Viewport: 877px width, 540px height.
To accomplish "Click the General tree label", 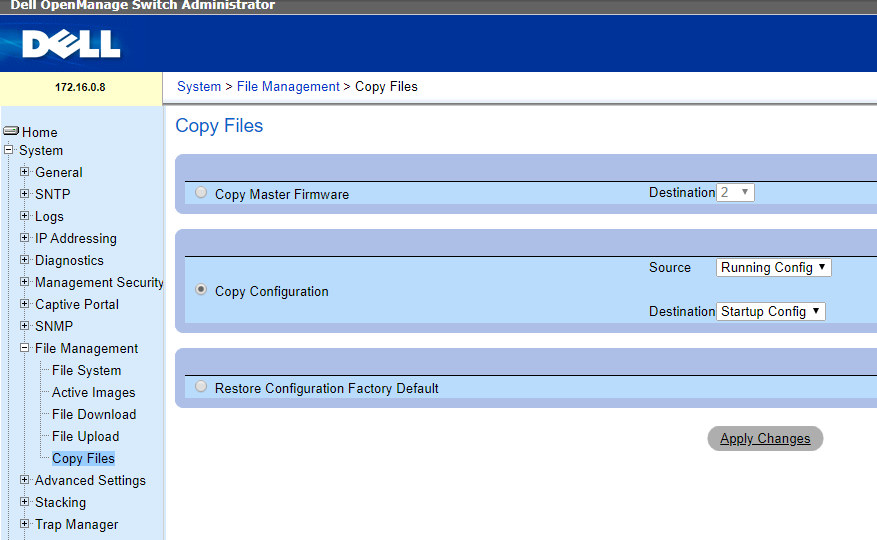I will tap(59, 172).
